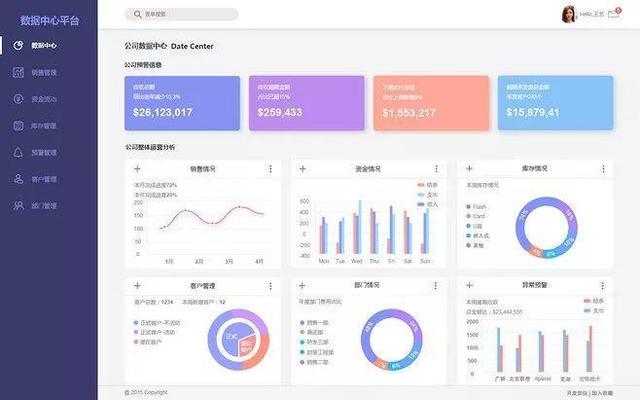Select the 资金流向 coin icon in the sidebar
Image resolution: width=640 pixels, height=400 pixels.
click(18, 99)
